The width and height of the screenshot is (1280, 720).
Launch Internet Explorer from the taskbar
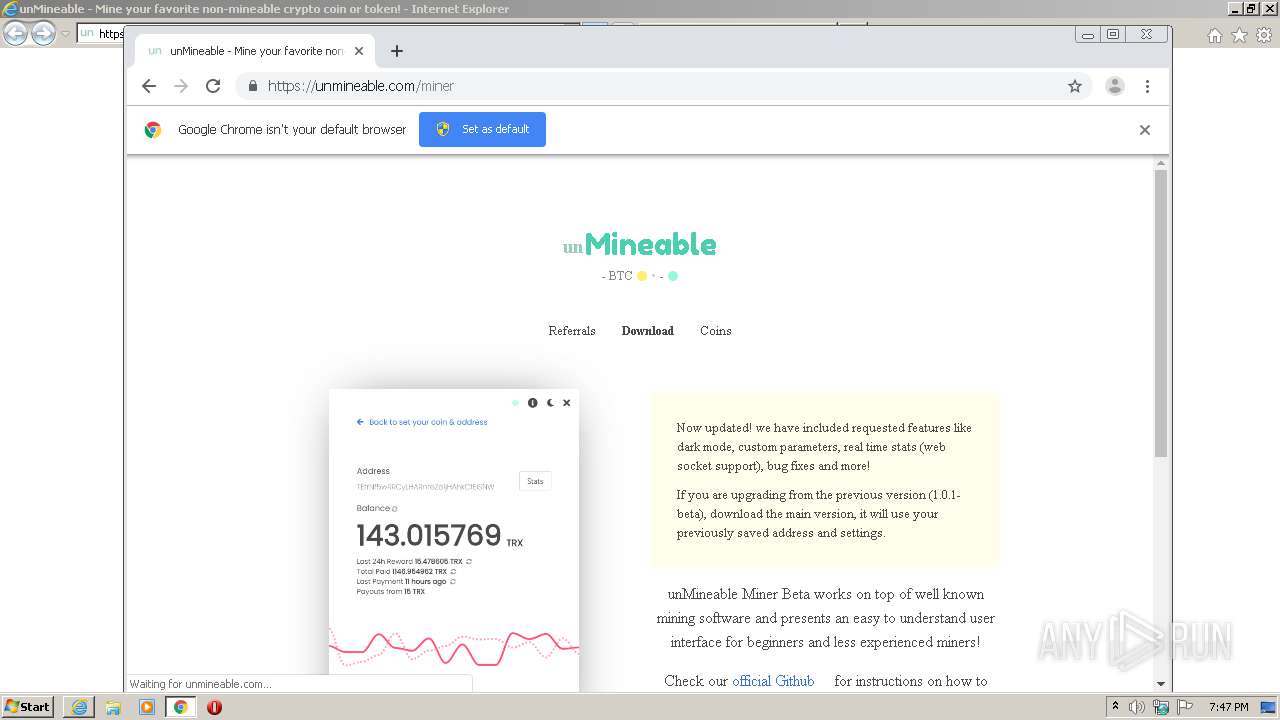[79, 707]
